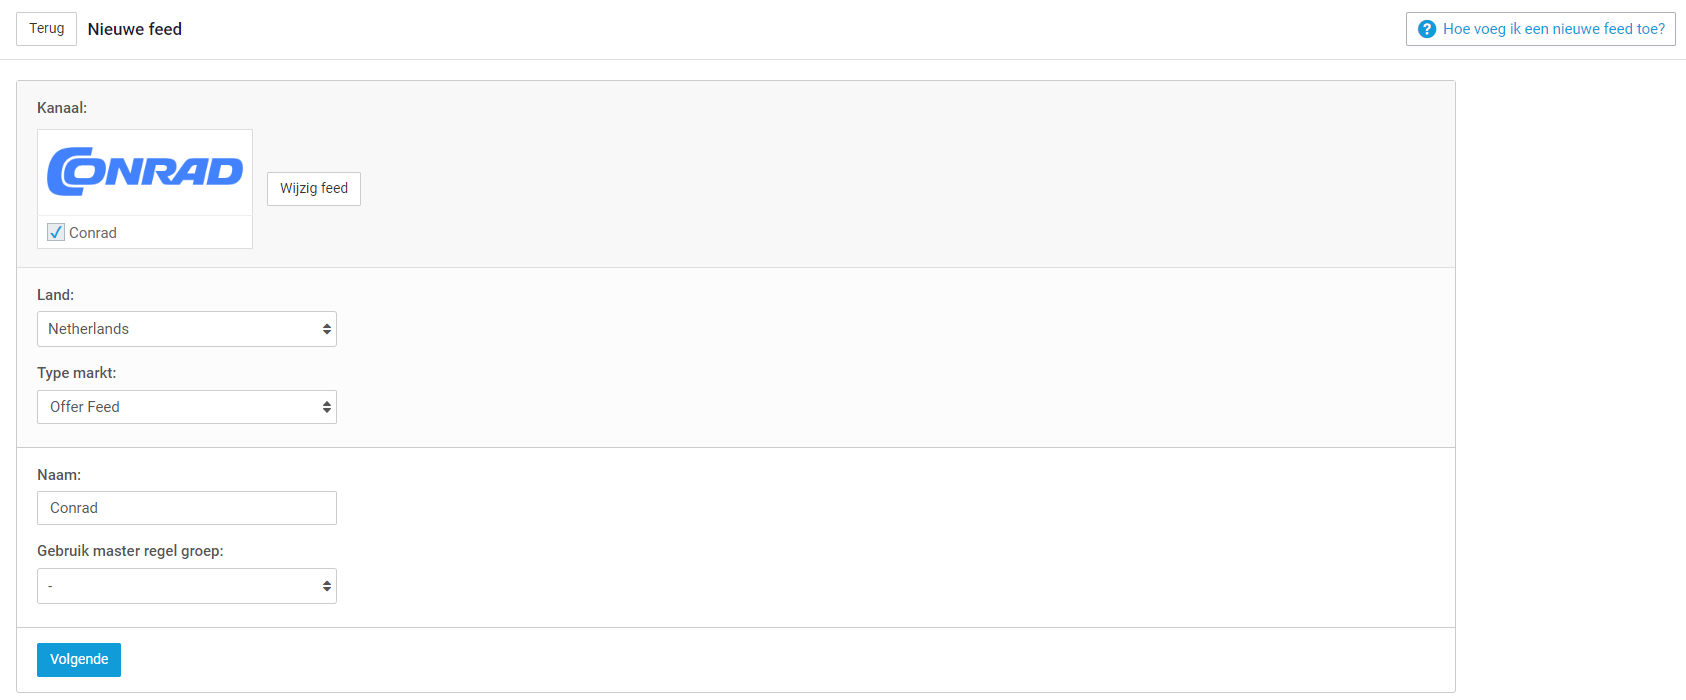This screenshot has width=1686, height=700.
Task: Click the arrow icon of the Land selector
Action: tap(326, 329)
